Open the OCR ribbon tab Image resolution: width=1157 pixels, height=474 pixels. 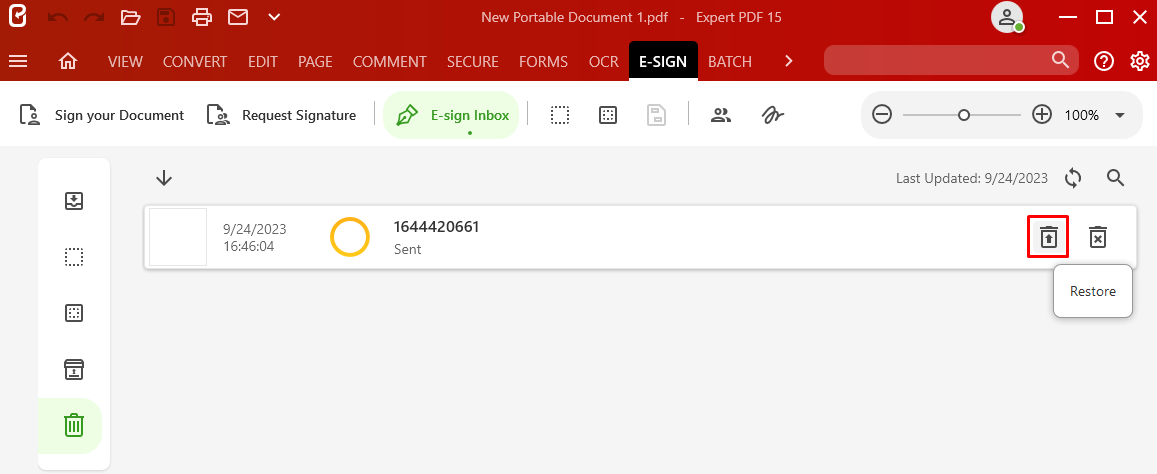(x=604, y=62)
